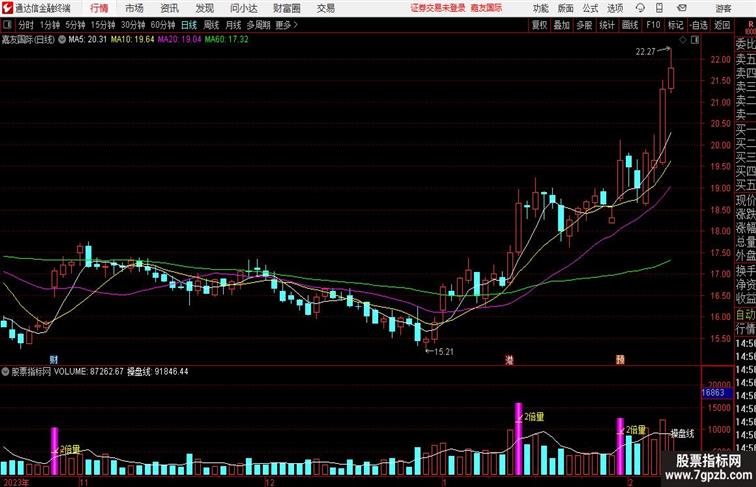
Task: Open the 资讯 tab
Action: [169, 8]
